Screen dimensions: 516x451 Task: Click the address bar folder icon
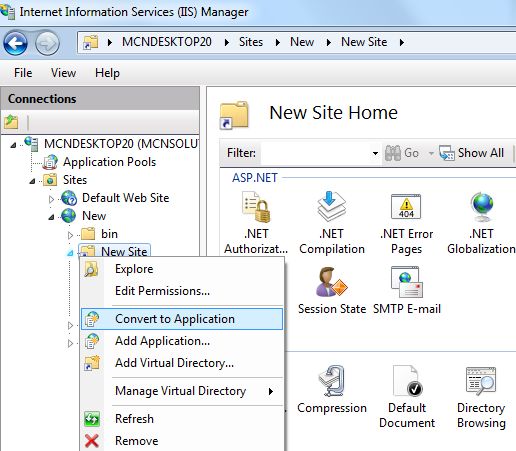click(91, 42)
